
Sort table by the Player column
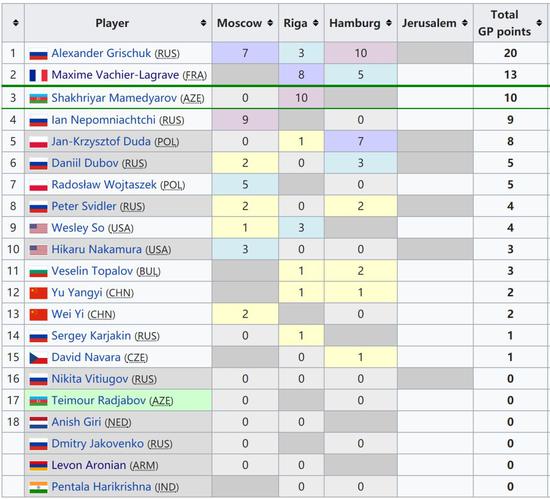coord(203,23)
